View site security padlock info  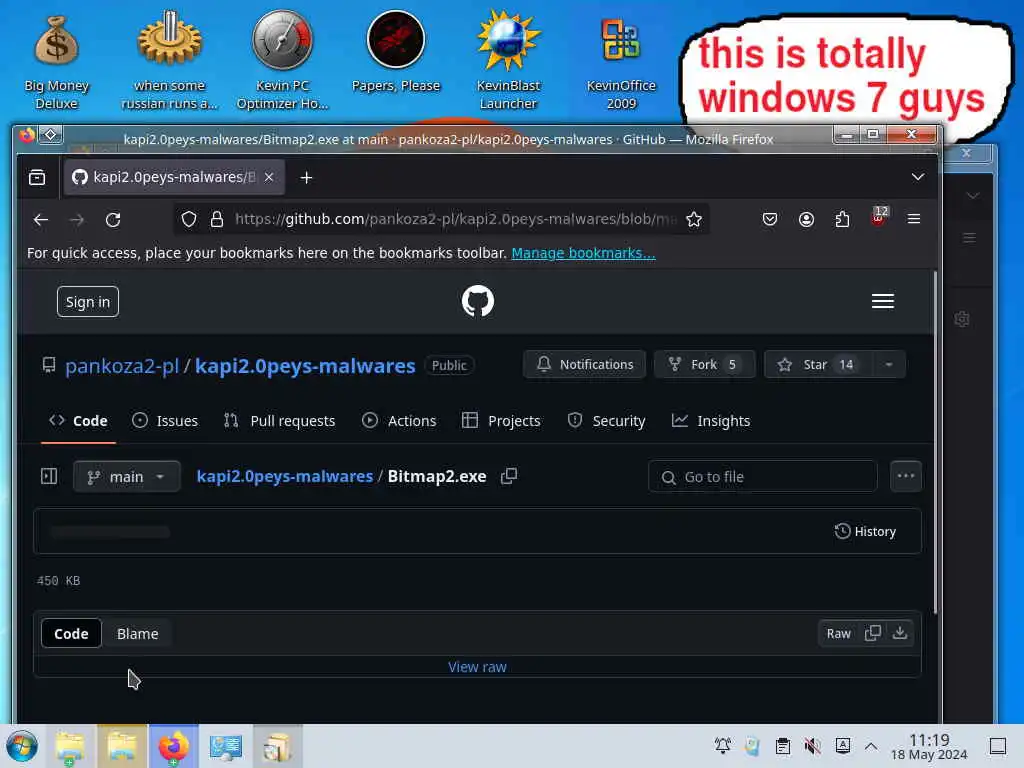[x=217, y=219]
